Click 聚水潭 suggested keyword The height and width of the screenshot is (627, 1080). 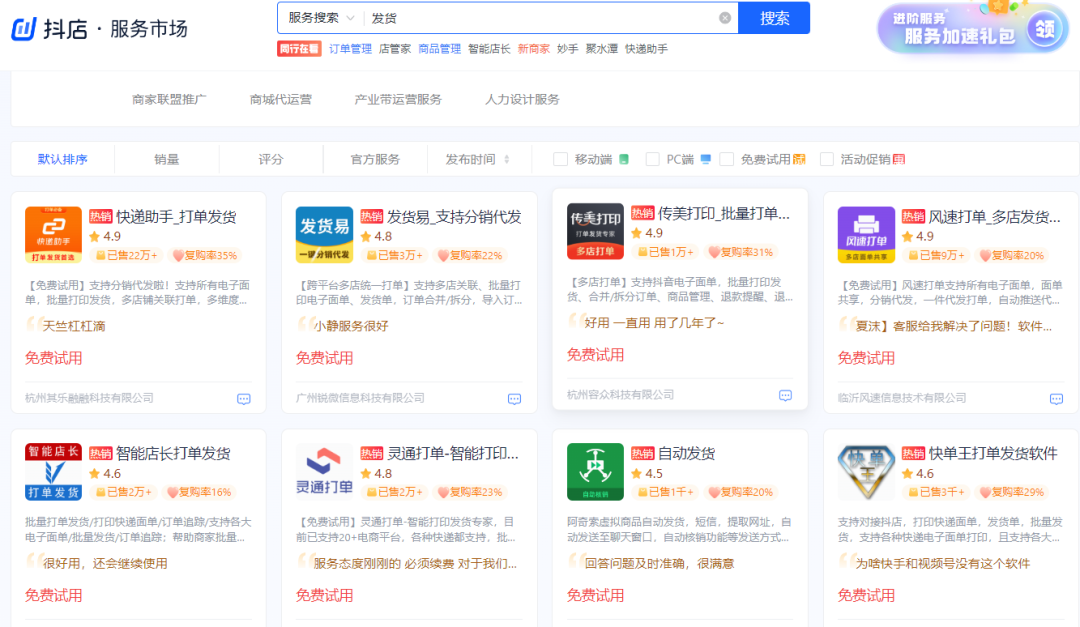[x=601, y=49]
